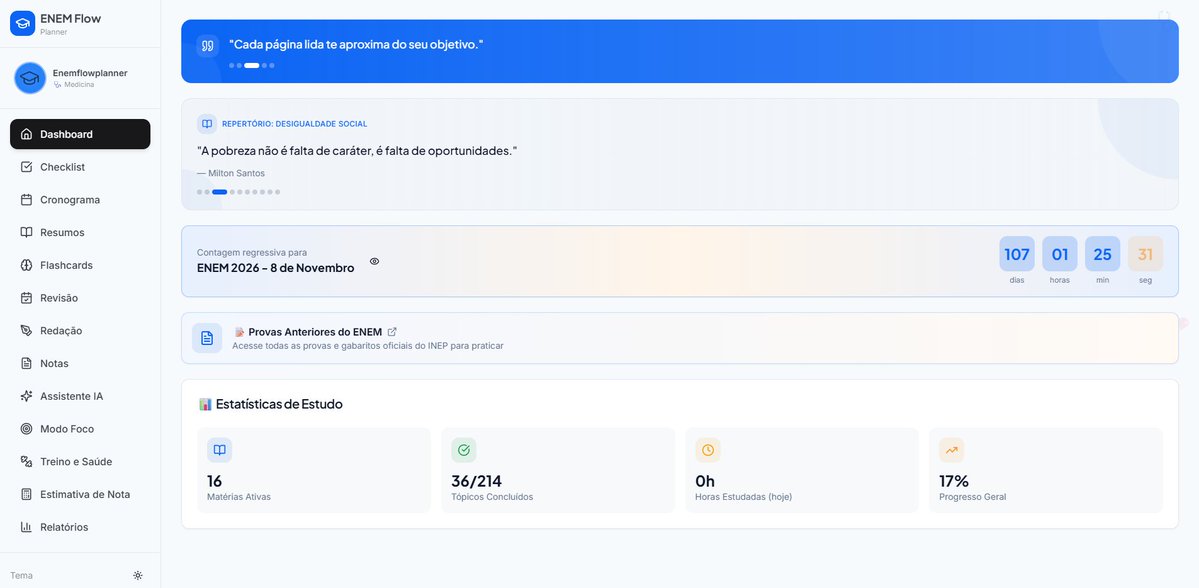Go to the Dashboard menu item
This screenshot has width=1199, height=588.
coord(80,134)
